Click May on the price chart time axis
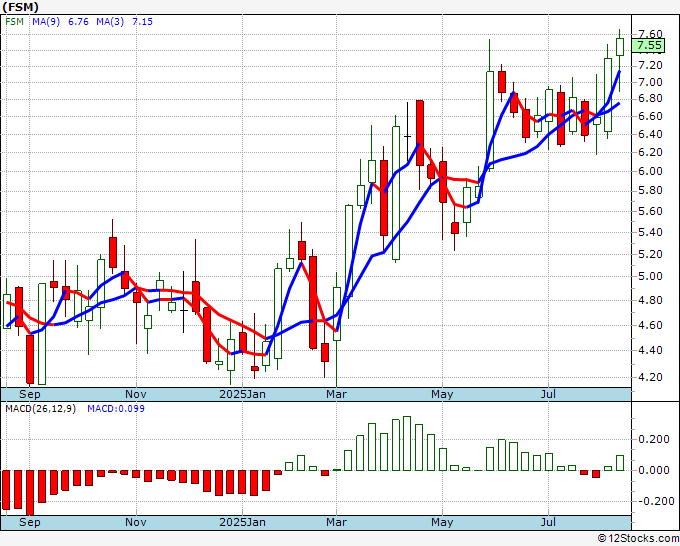 pyautogui.click(x=442, y=394)
